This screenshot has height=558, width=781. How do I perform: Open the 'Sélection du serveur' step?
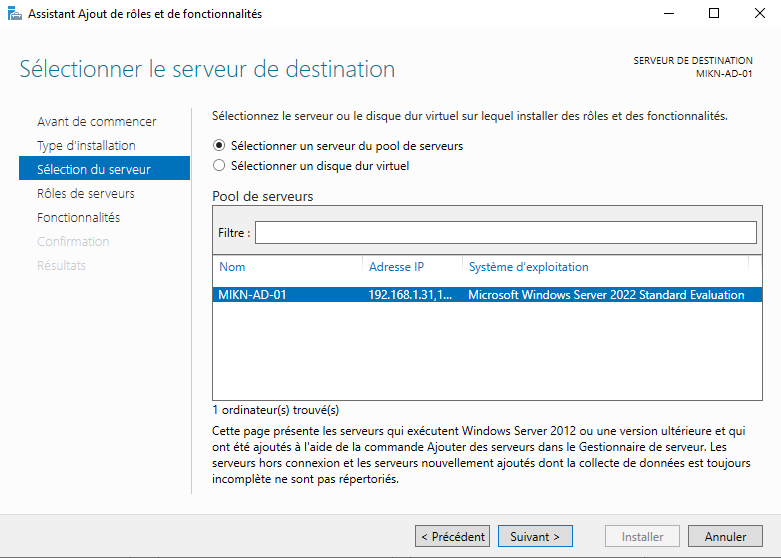93,170
